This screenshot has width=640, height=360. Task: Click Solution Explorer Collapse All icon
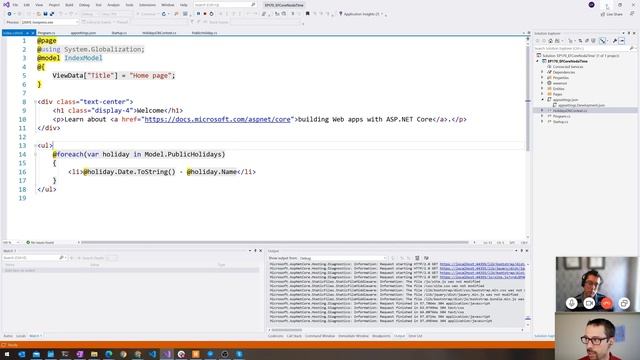[587, 41]
